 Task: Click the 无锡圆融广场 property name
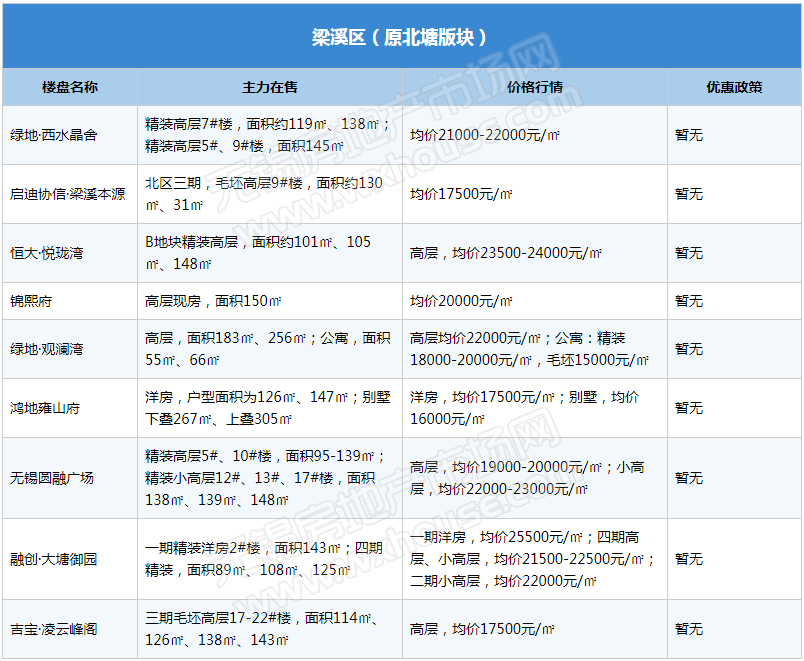click(52, 478)
